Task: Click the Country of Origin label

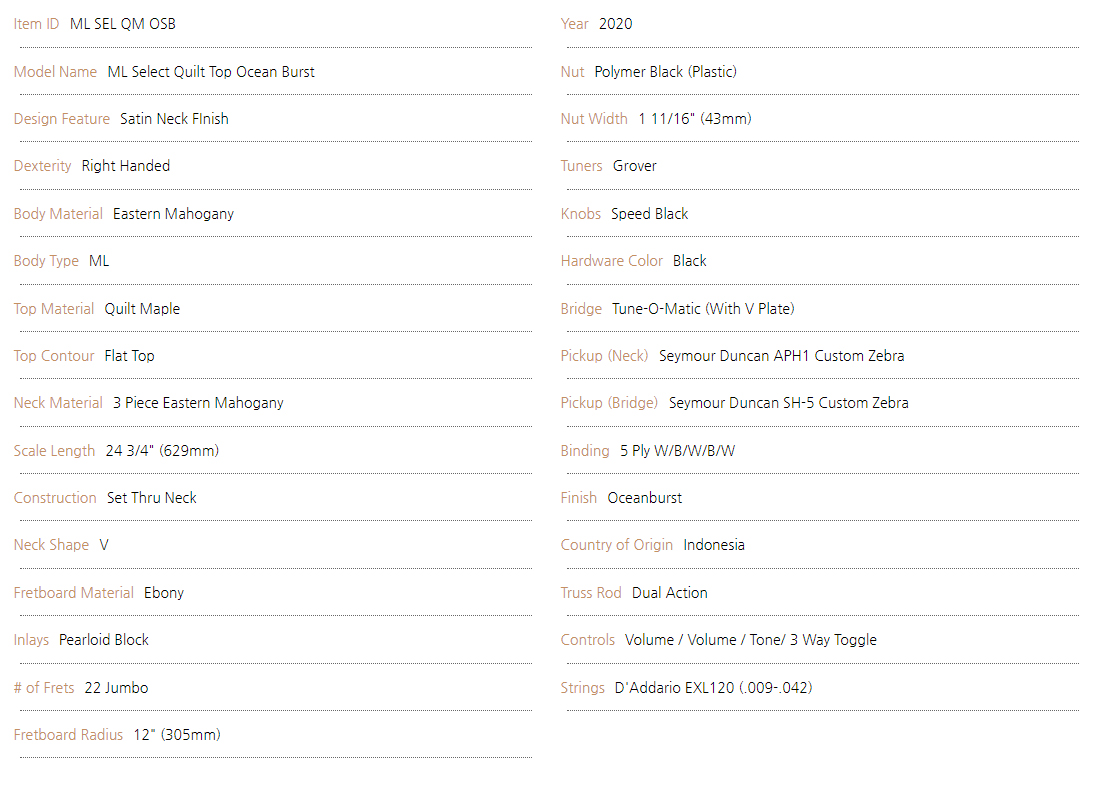Action: pyautogui.click(x=616, y=545)
